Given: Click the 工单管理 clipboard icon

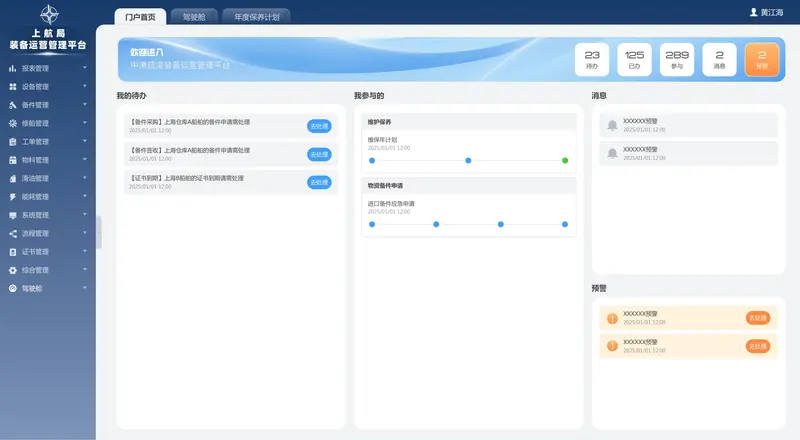Looking at the screenshot, I should click(x=13, y=142).
